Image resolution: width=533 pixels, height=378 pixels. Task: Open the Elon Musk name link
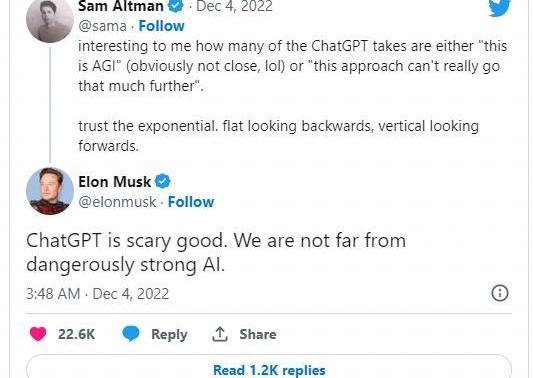(x=115, y=182)
